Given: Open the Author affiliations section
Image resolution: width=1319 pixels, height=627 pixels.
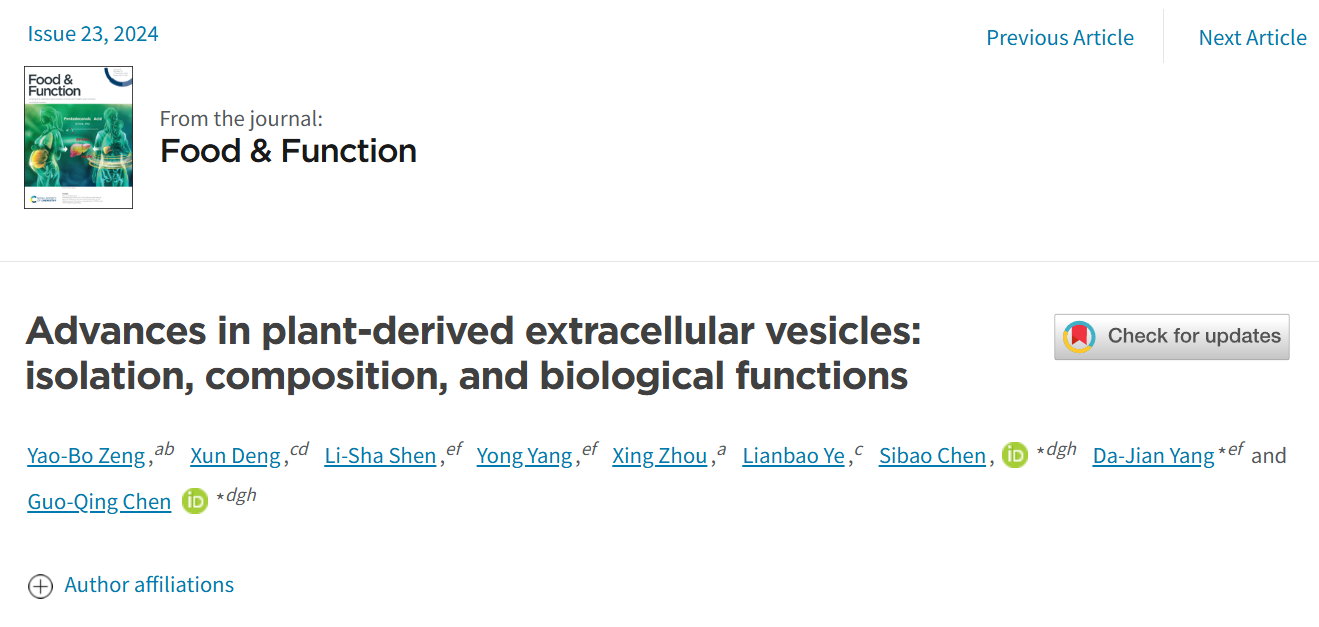Looking at the screenshot, I should 149,585.
